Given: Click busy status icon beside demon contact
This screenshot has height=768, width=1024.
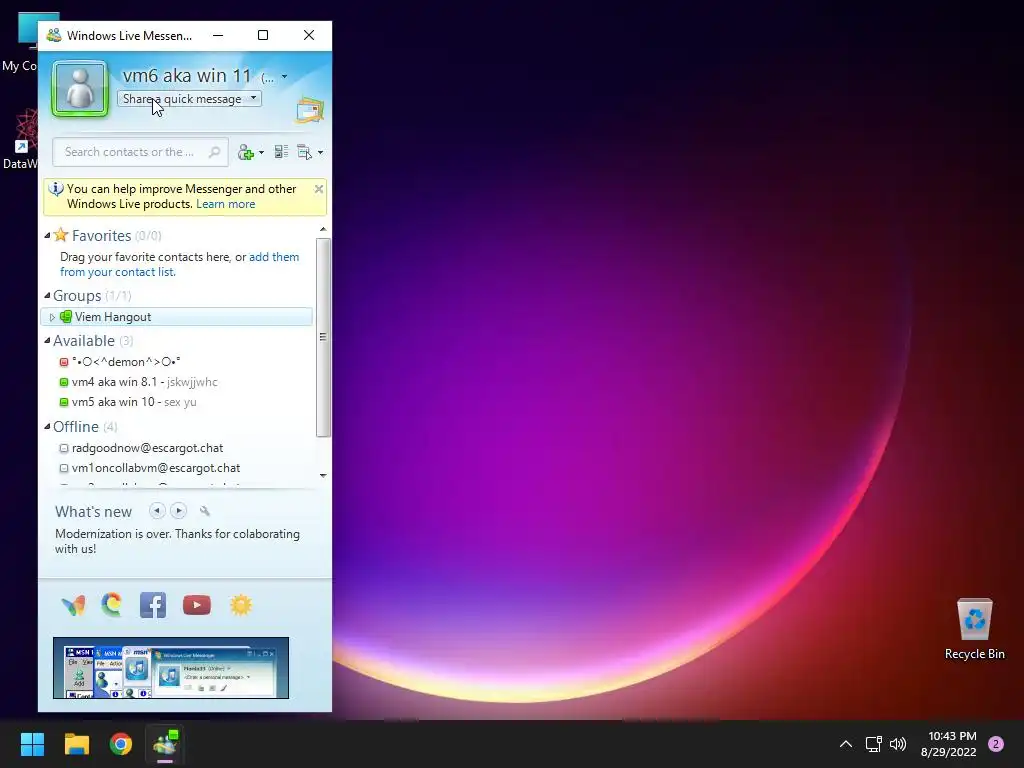Looking at the screenshot, I should tap(63, 362).
